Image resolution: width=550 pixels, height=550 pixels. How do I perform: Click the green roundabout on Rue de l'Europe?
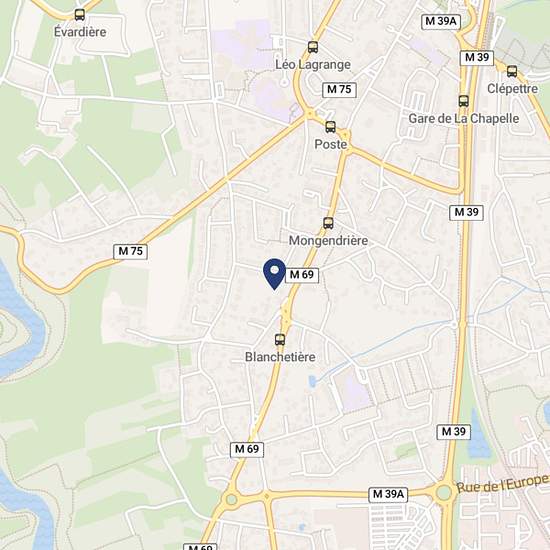click(x=444, y=492)
